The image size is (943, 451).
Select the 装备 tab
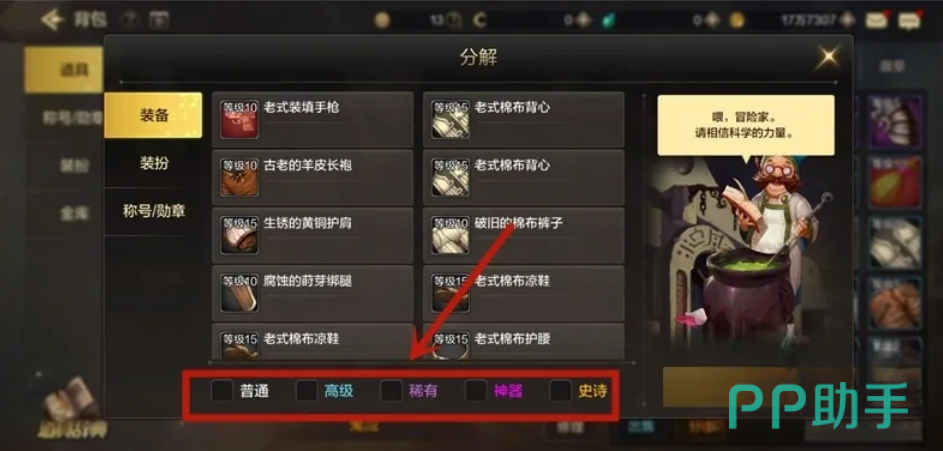pyautogui.click(x=153, y=115)
